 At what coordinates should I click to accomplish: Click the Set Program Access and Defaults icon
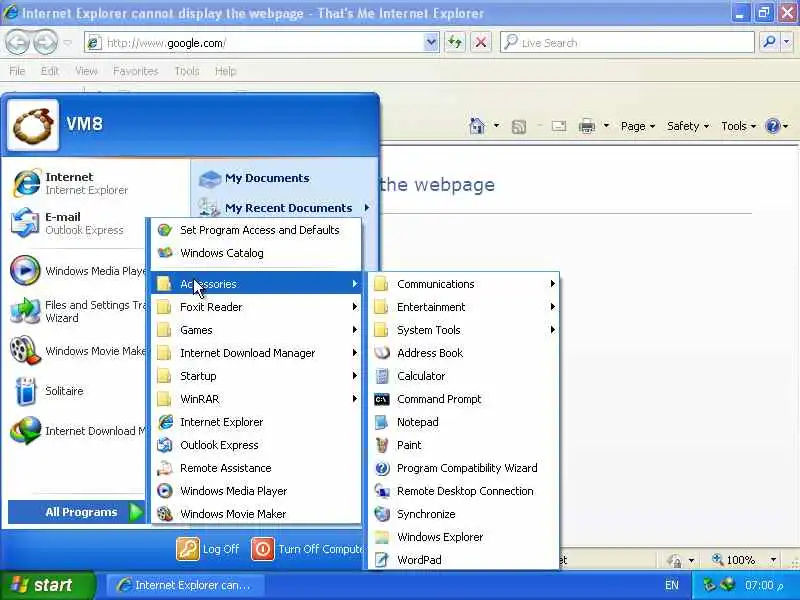tap(164, 230)
